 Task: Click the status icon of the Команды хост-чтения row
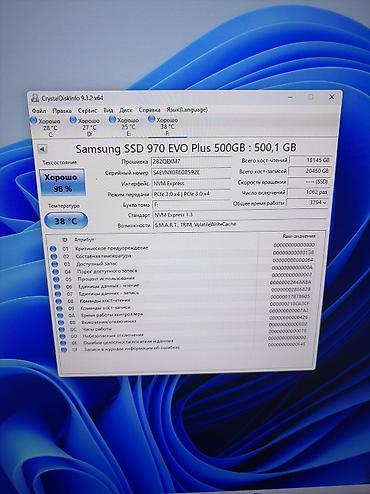point(59,301)
